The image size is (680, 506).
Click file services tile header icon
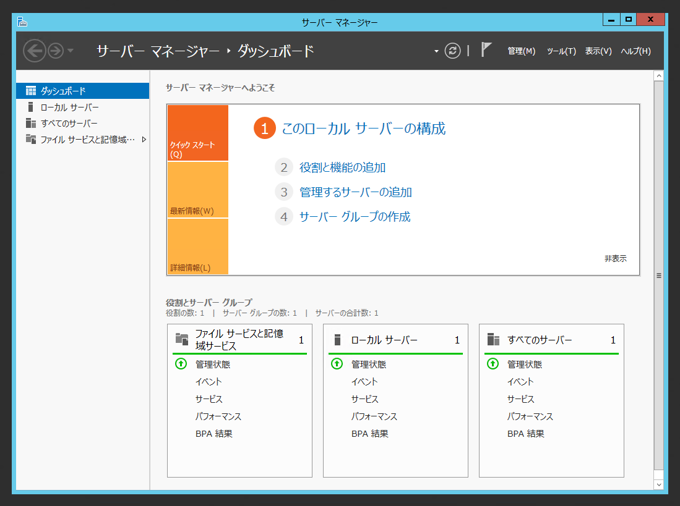[182, 339]
